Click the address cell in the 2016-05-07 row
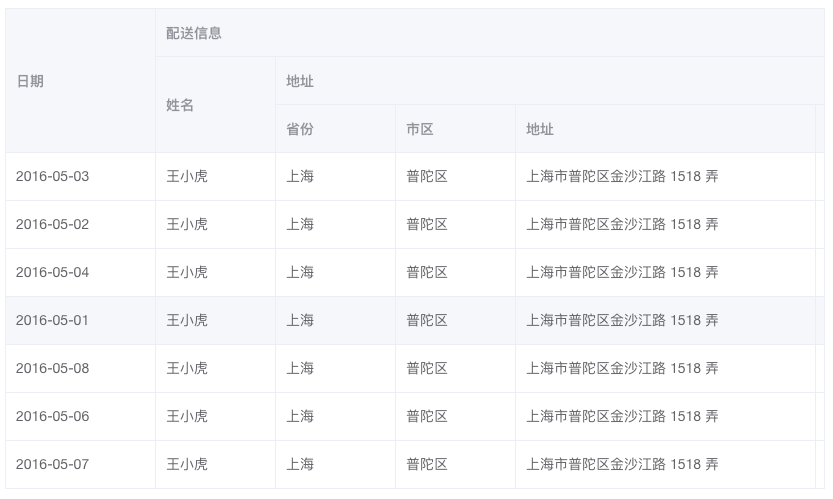833x499 pixels. (x=622, y=465)
